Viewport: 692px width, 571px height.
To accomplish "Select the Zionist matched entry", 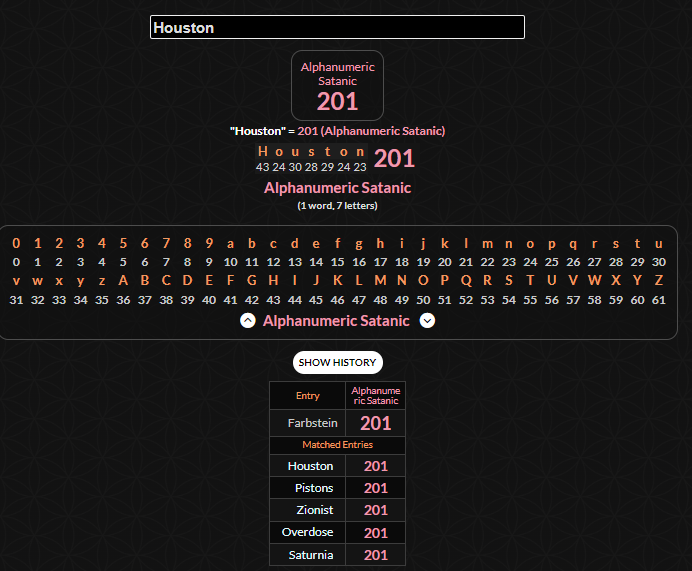I will click(x=315, y=510).
